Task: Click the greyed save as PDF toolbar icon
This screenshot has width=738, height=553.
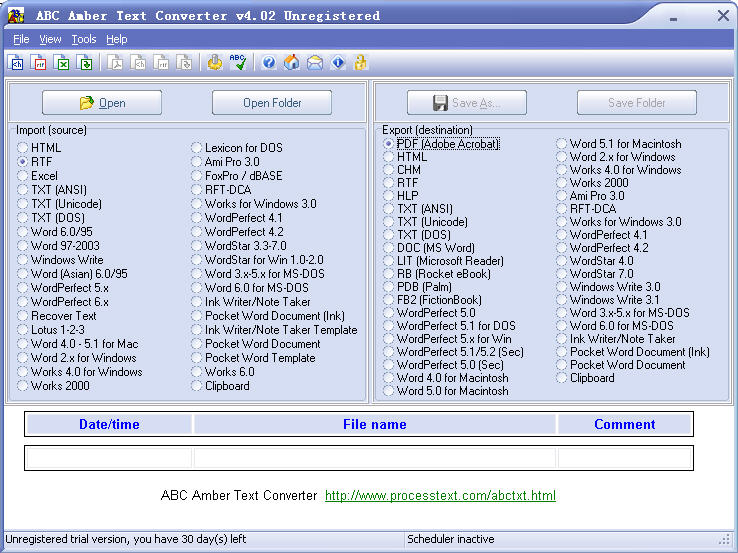Action: [115, 62]
